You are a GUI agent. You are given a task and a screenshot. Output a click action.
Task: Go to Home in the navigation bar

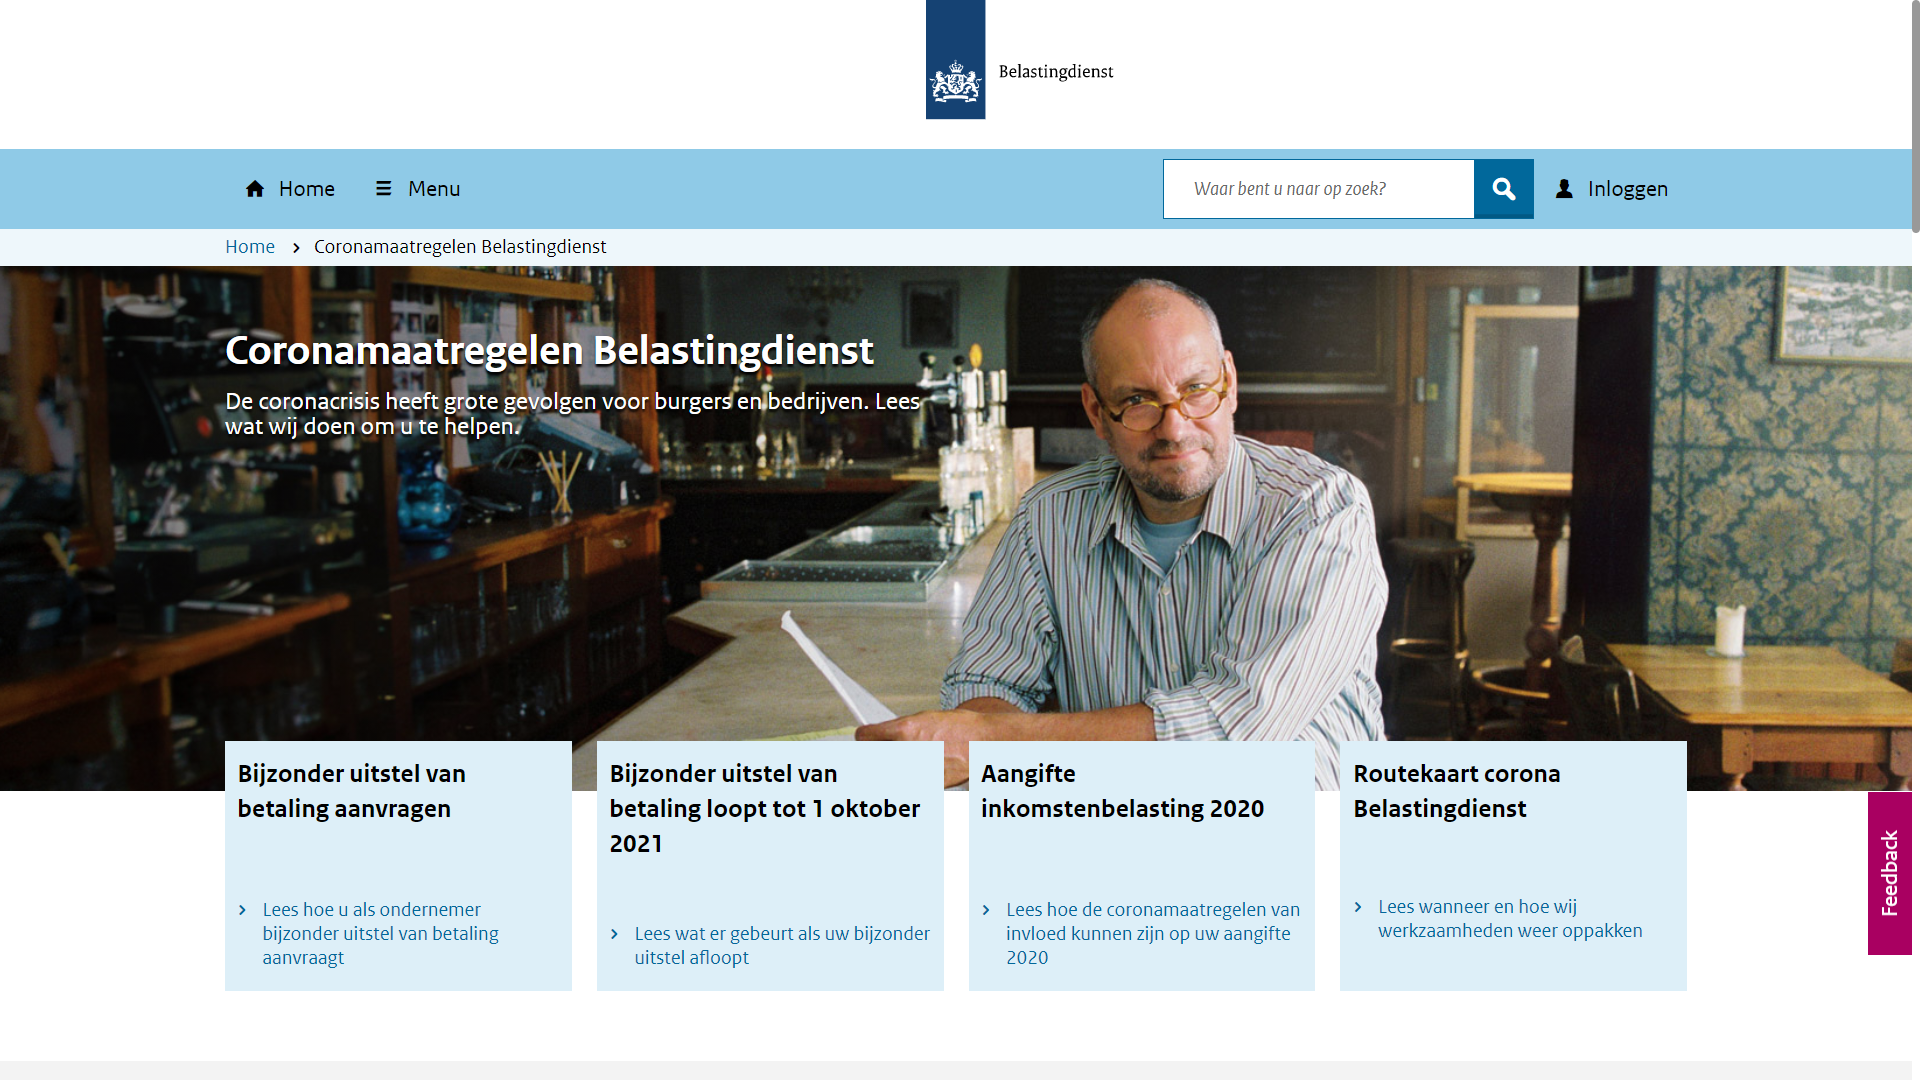point(306,189)
